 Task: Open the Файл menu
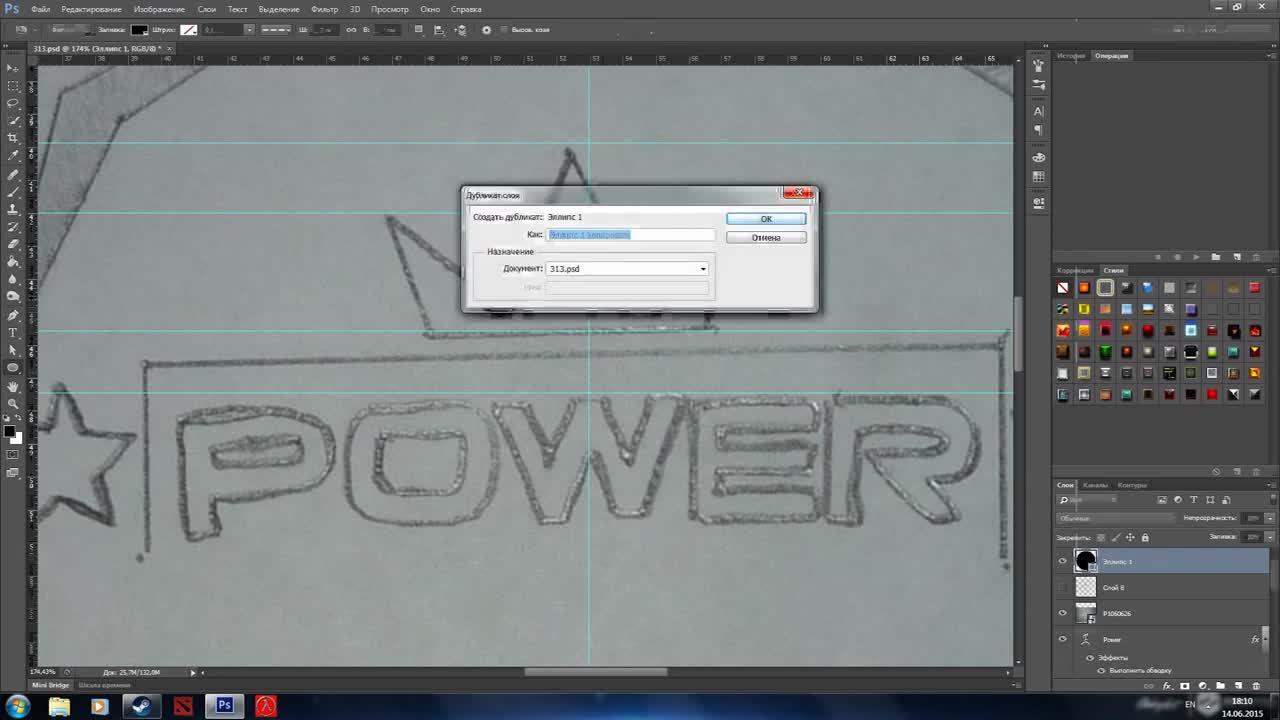(41, 9)
